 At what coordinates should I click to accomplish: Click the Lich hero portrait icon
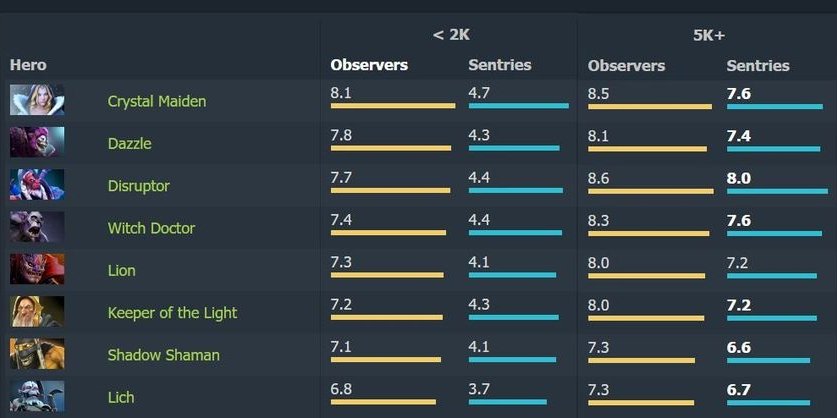37,395
